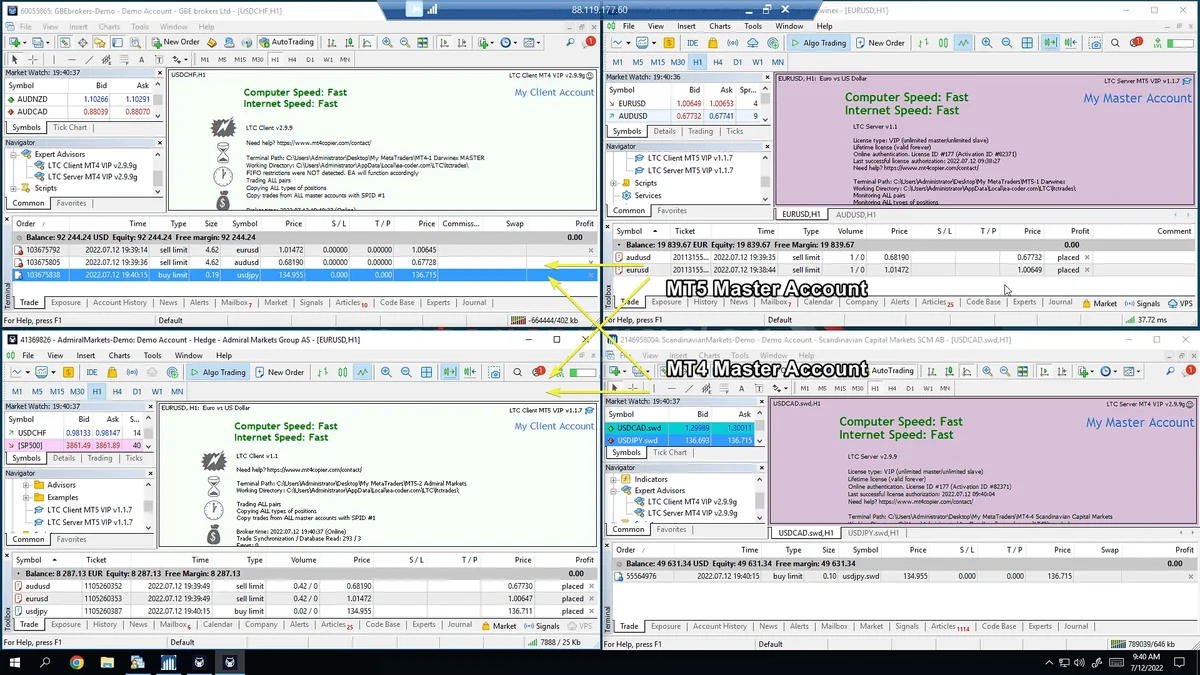Toggle Navigator star icon in GBE window

tap(100, 42)
